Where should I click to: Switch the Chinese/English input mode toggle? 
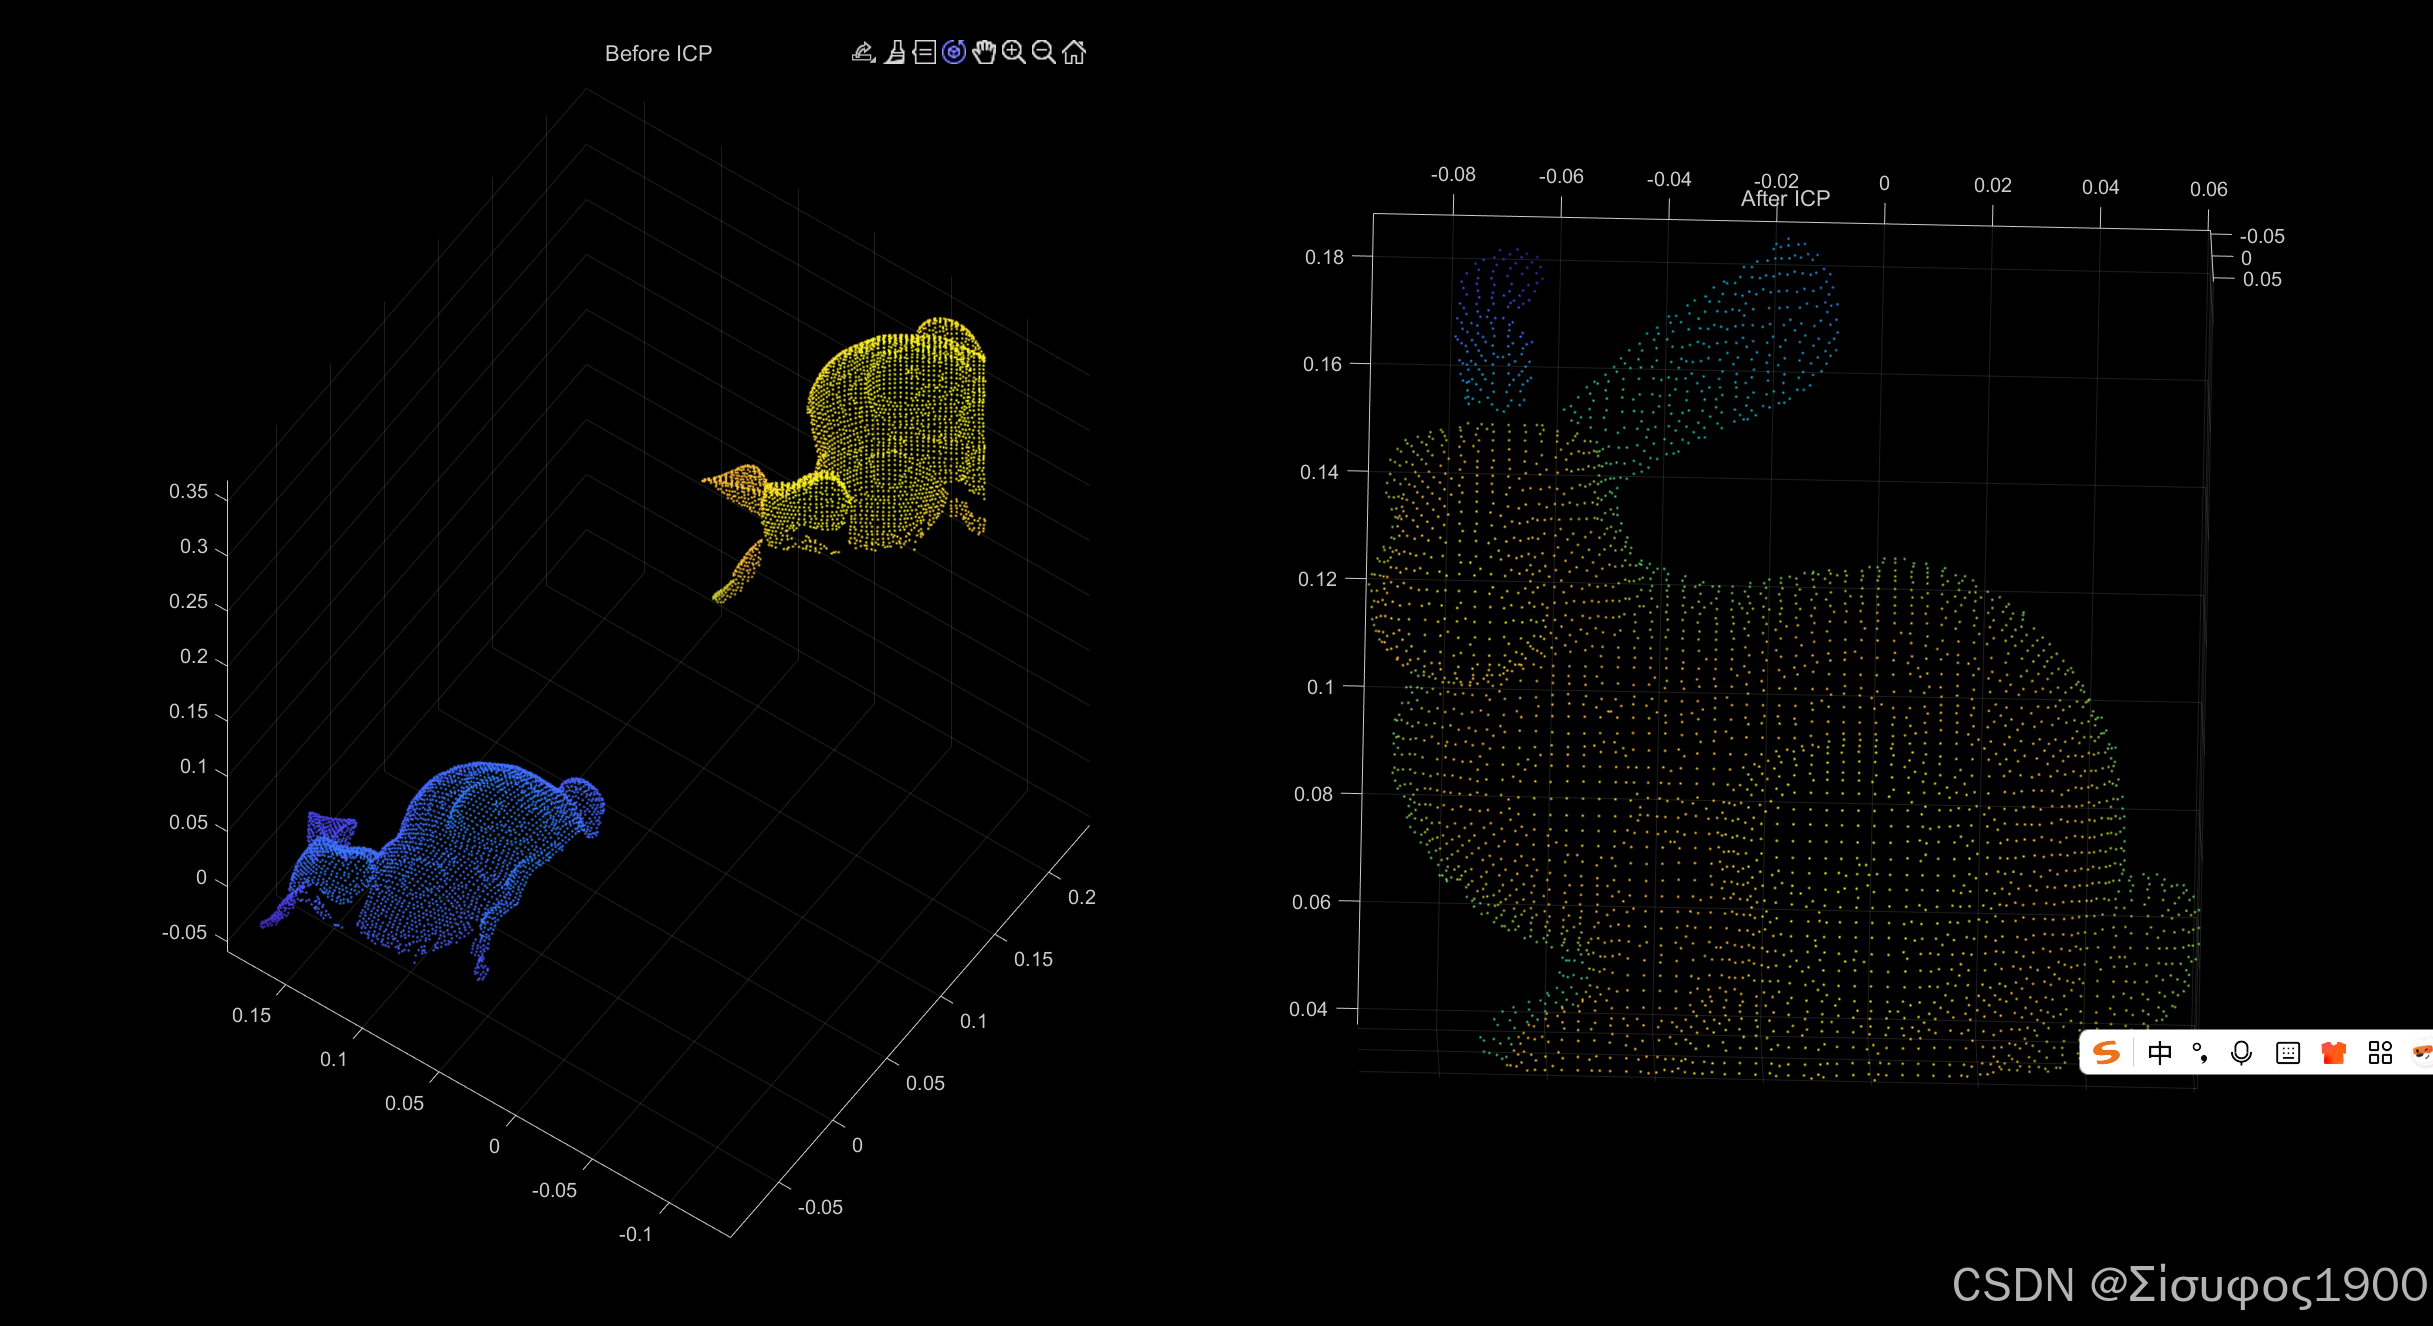click(x=2160, y=1053)
